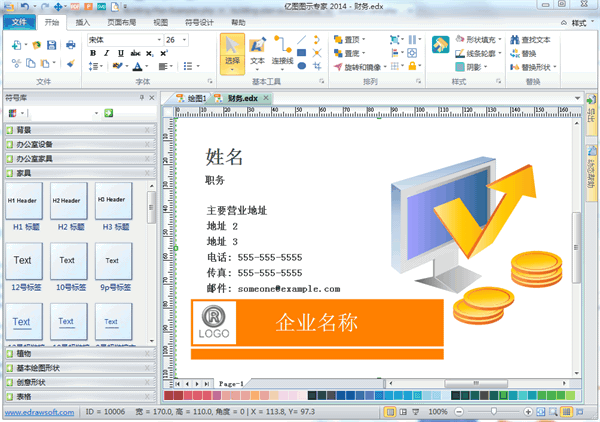Click the 置底 send to back icon
The image size is (600, 422).
(338, 53)
